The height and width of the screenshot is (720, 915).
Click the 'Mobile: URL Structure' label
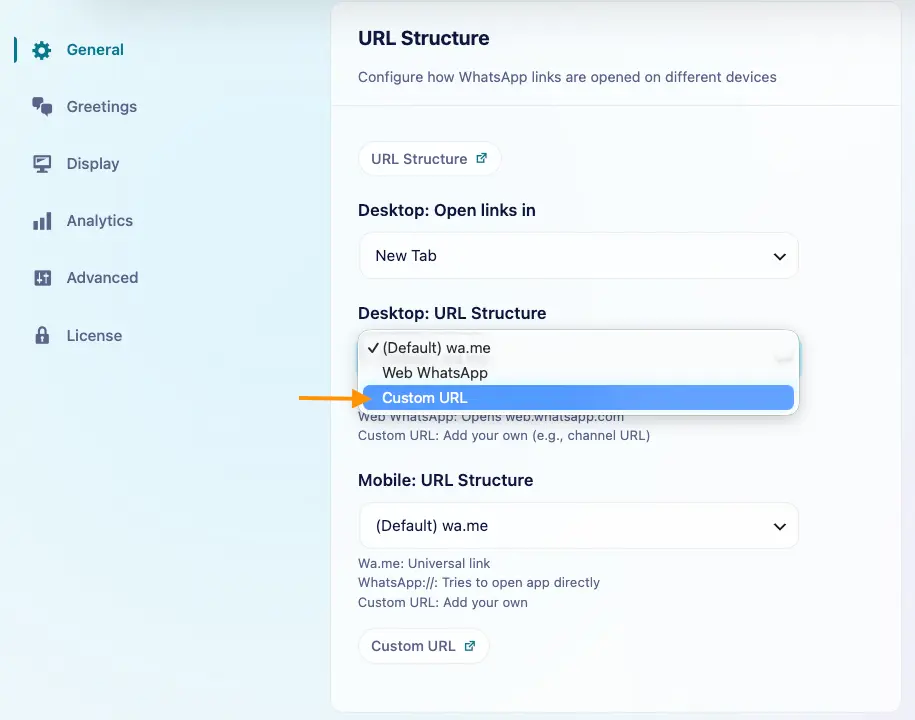click(445, 480)
